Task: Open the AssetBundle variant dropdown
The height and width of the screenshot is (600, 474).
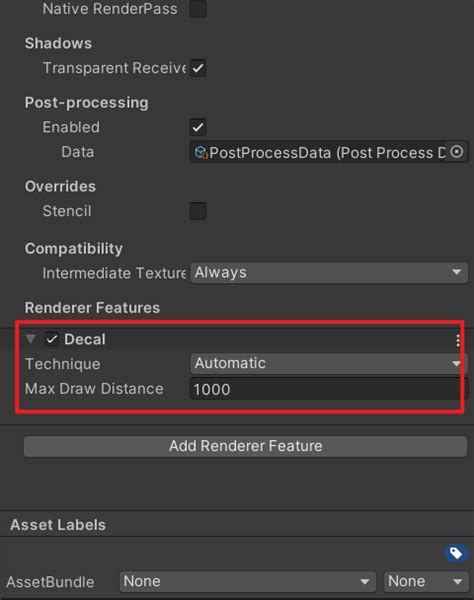Action: coord(426,582)
